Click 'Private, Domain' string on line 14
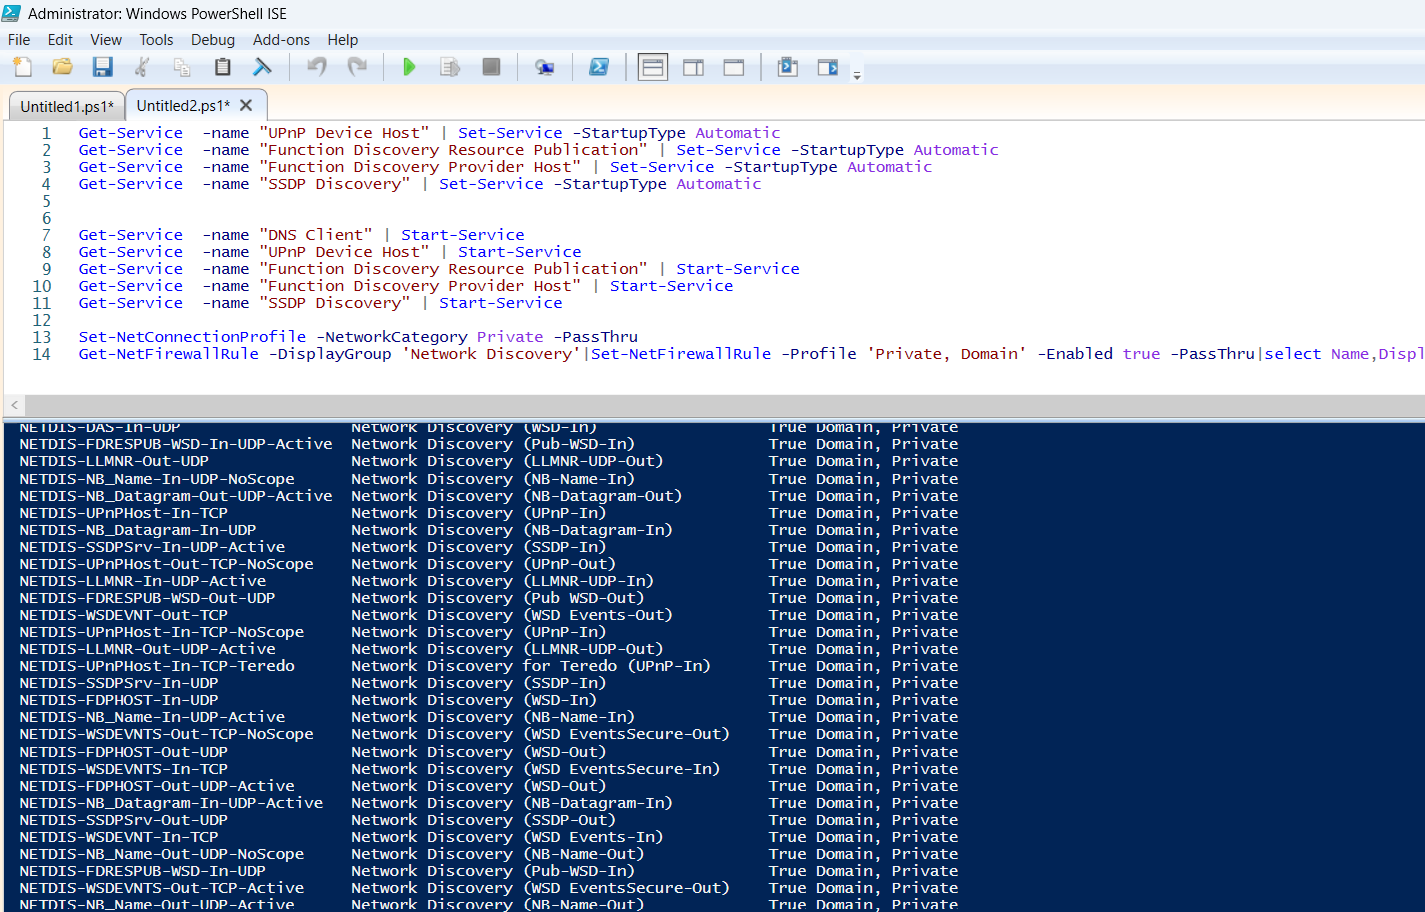 click(946, 354)
